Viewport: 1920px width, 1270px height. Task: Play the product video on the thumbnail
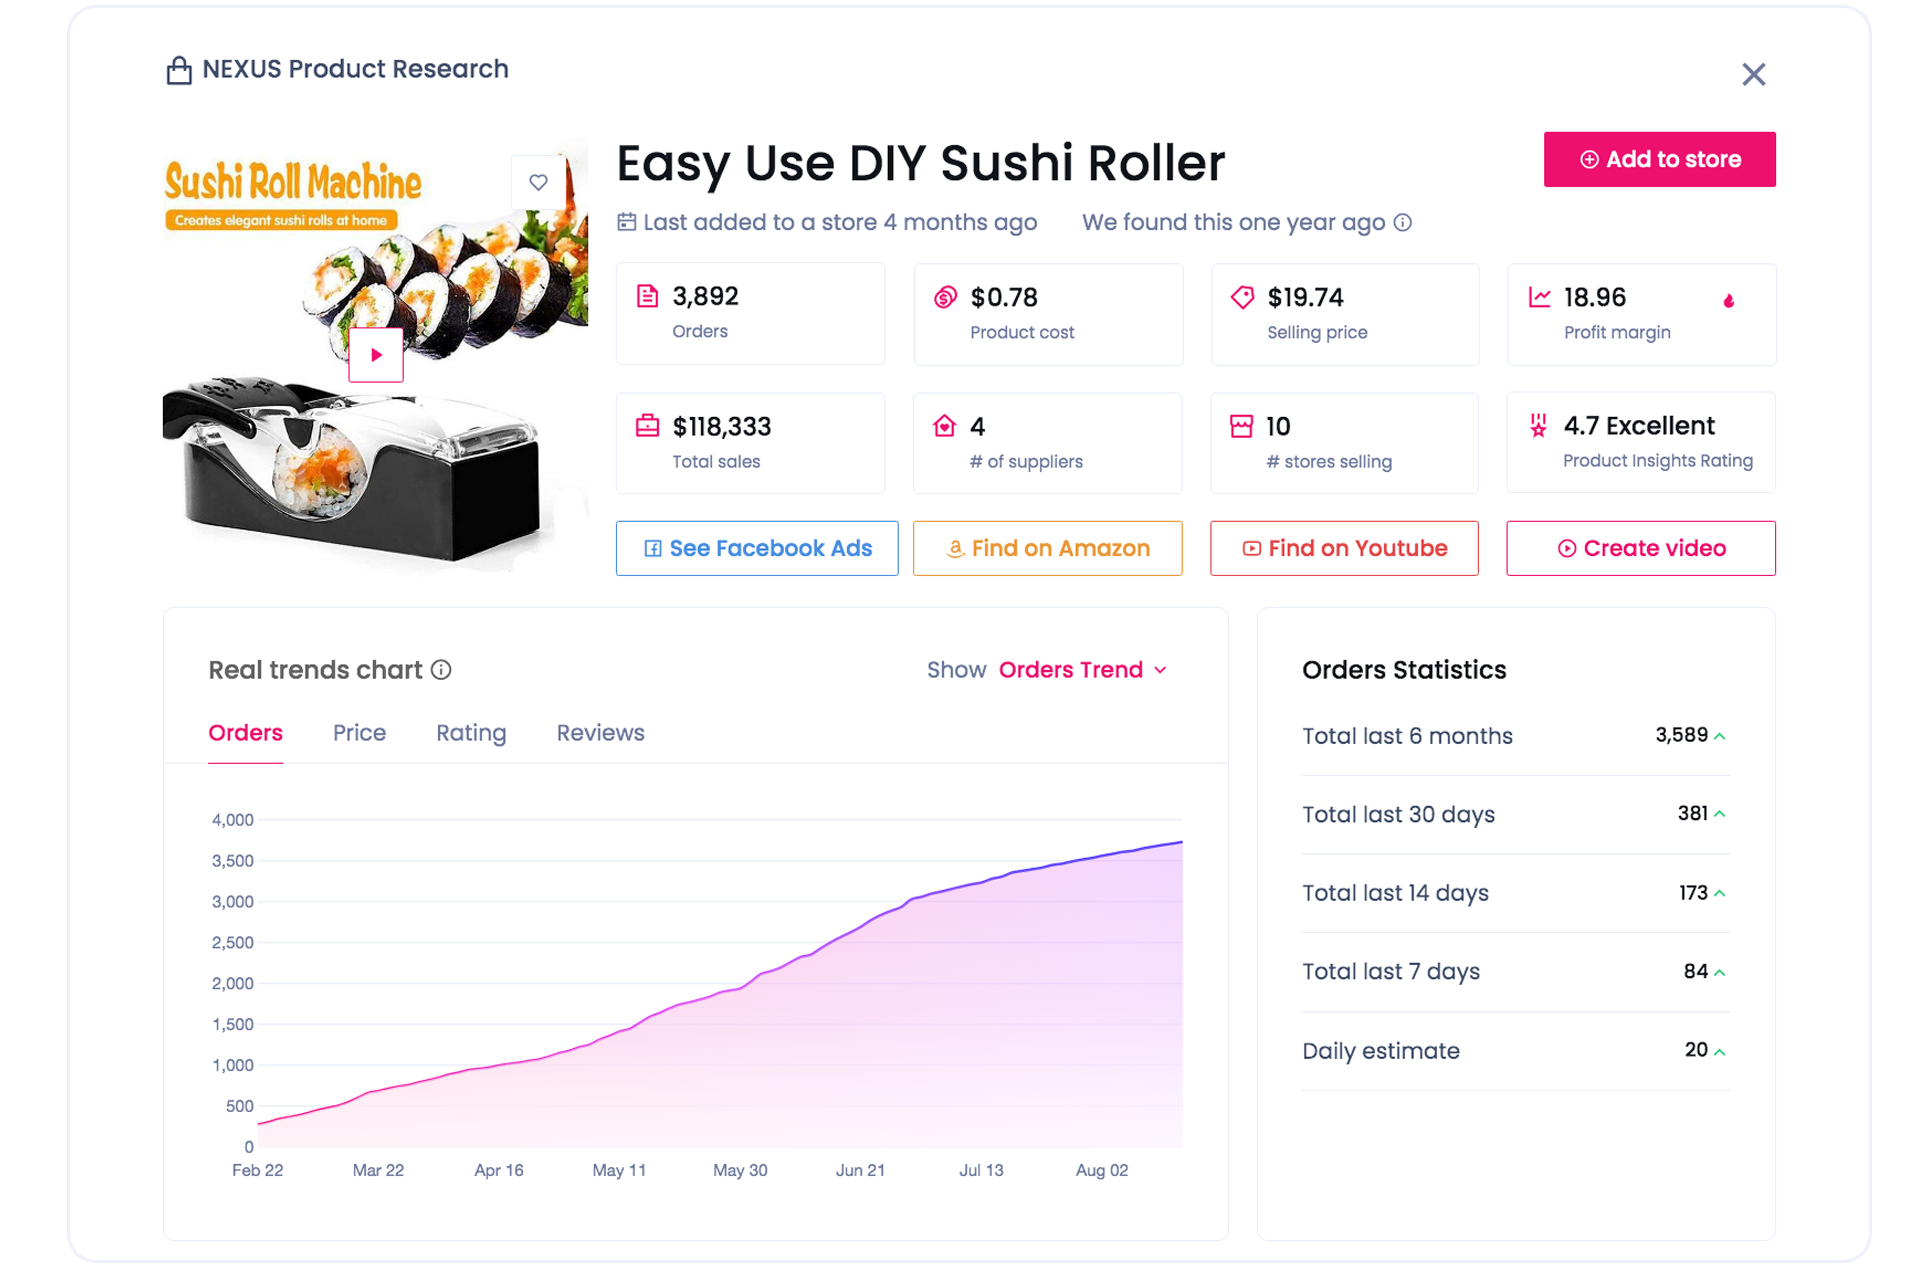point(376,355)
